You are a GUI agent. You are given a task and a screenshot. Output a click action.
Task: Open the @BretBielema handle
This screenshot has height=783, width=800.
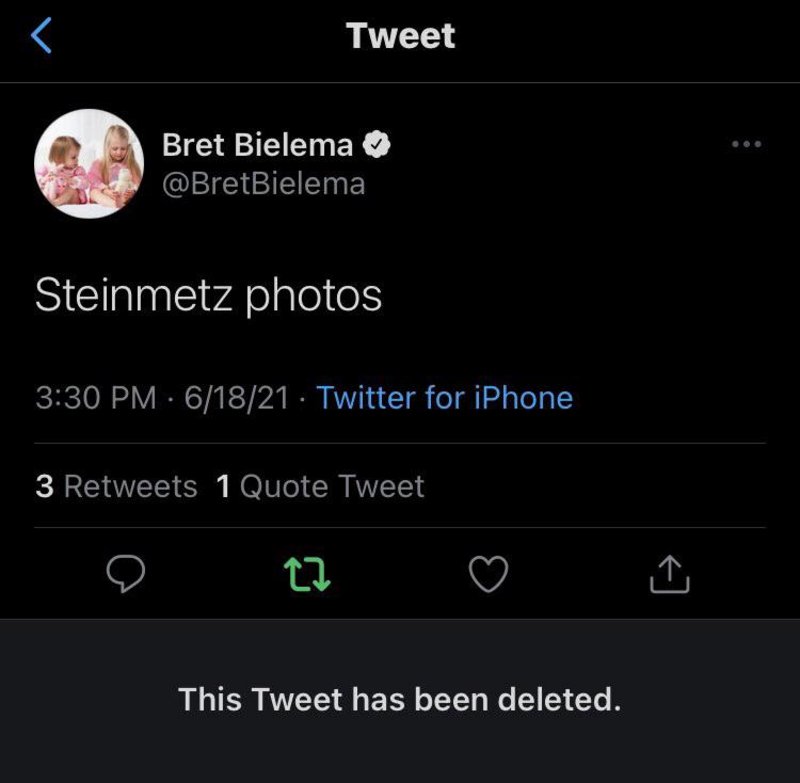click(x=263, y=184)
